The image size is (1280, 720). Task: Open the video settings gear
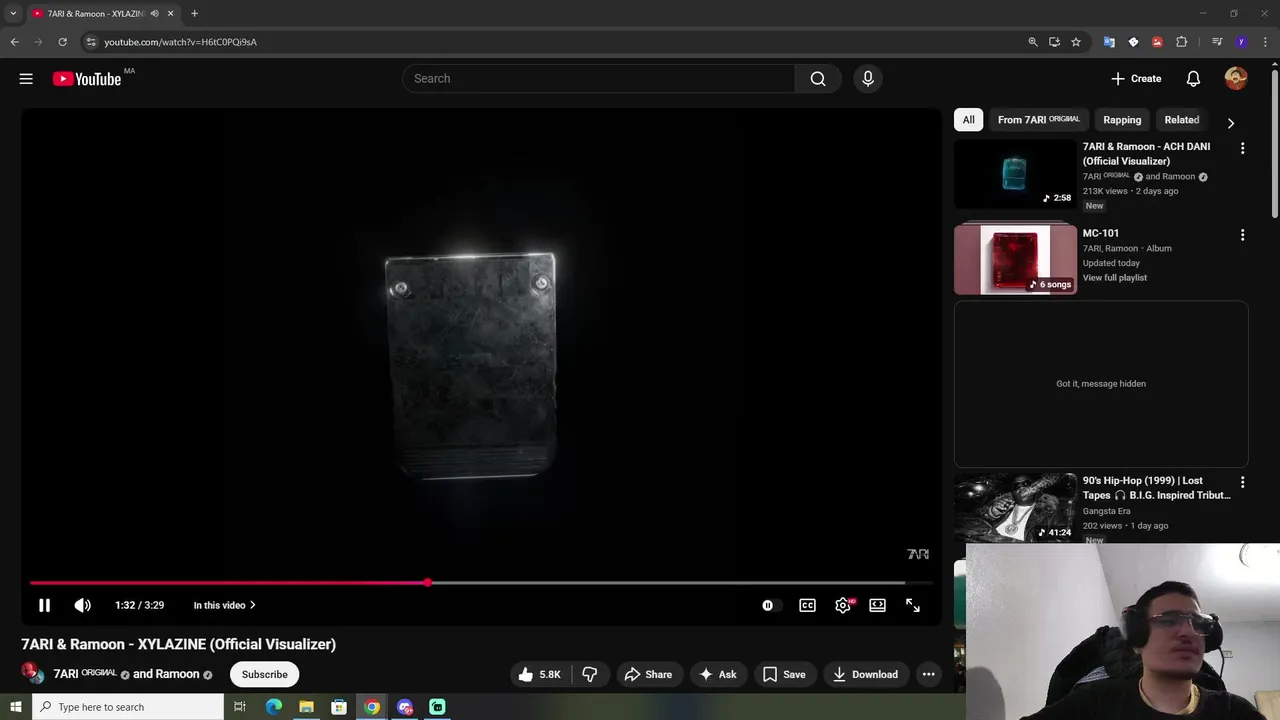(843, 605)
